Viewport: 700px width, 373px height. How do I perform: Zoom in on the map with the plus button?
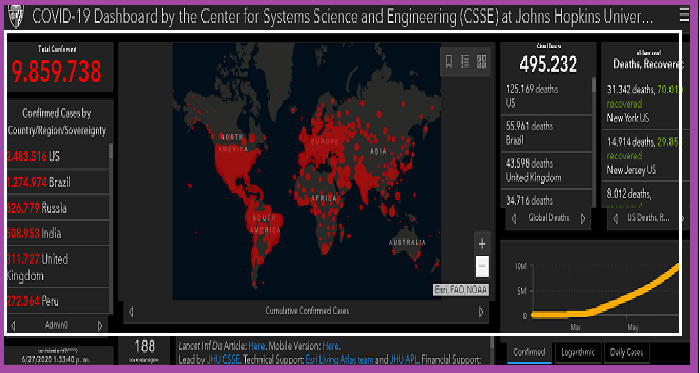pos(482,244)
